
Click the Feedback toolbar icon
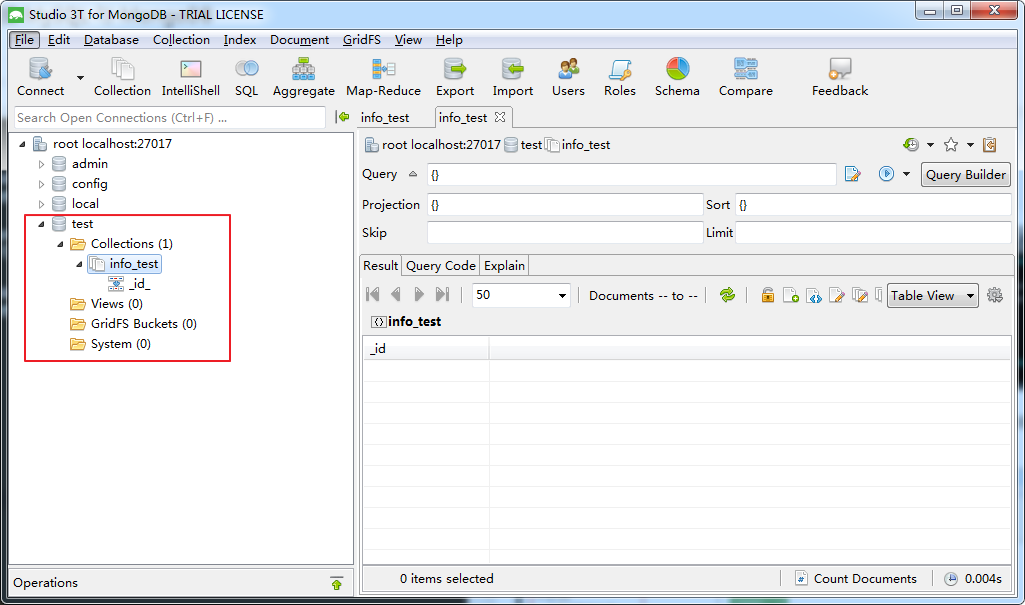(840, 76)
